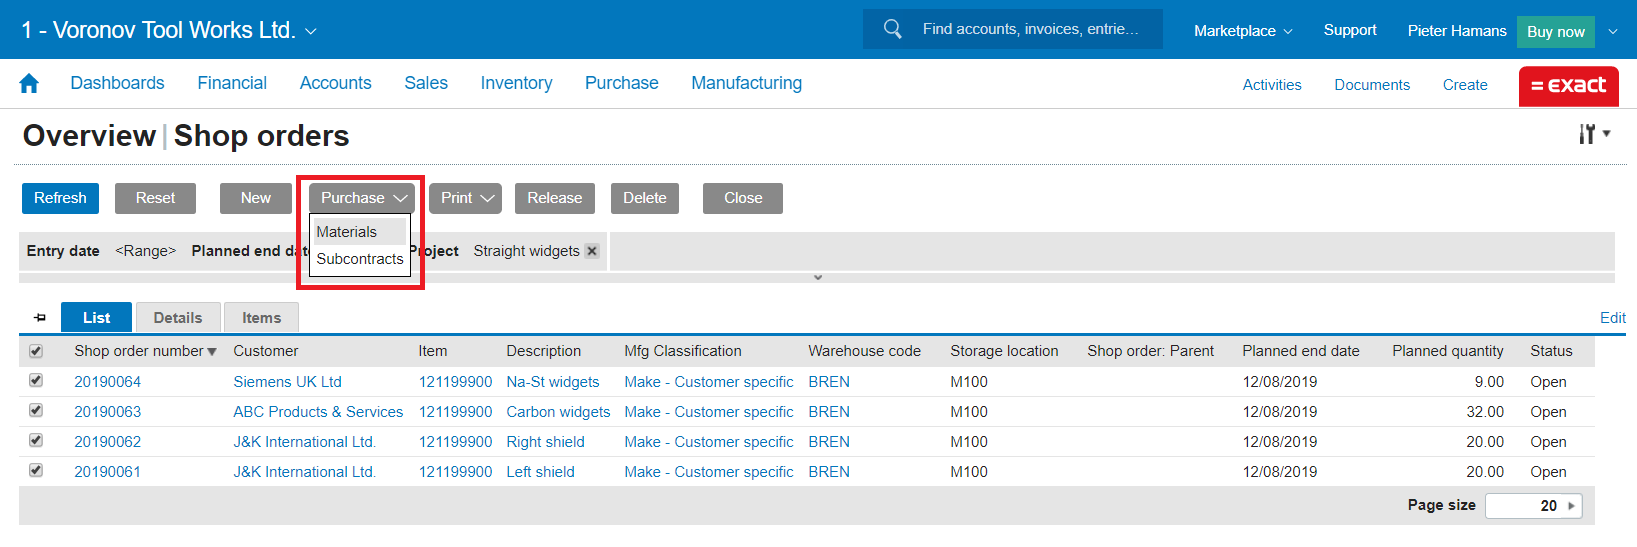The width and height of the screenshot is (1637, 547).
Task: Open the Print dropdown button
Action: click(466, 198)
